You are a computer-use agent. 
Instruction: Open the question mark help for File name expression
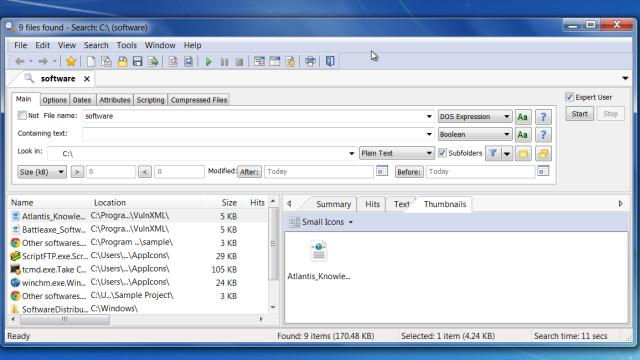tap(543, 117)
